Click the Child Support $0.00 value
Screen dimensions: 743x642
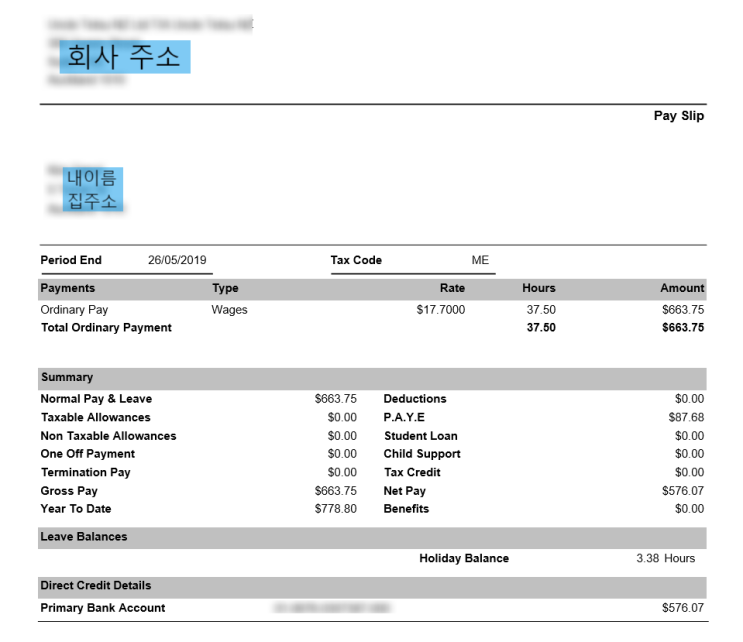pyautogui.click(x=689, y=454)
